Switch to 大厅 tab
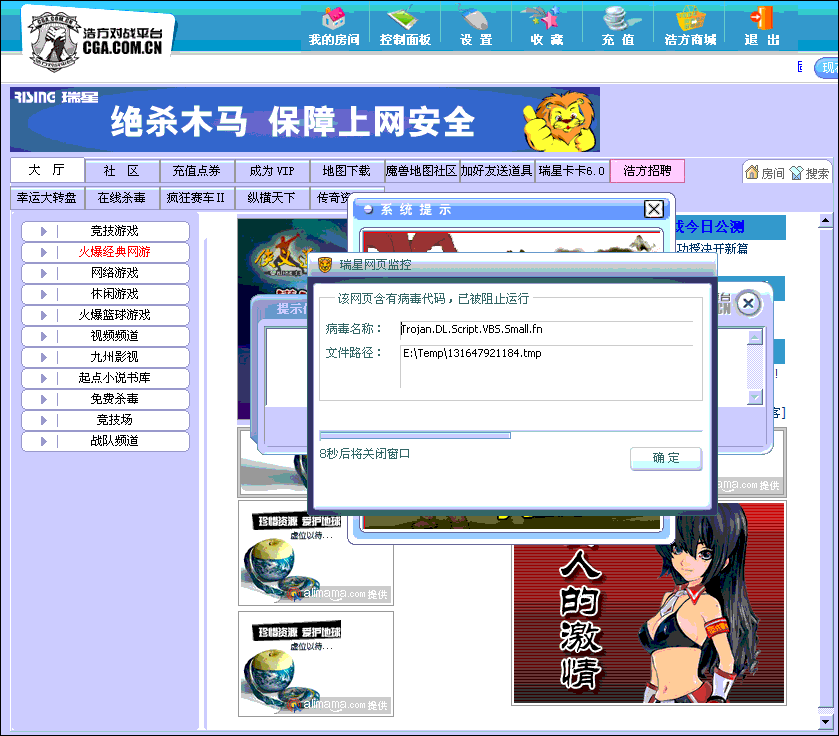Viewport: 839px width, 736px height. (47, 170)
